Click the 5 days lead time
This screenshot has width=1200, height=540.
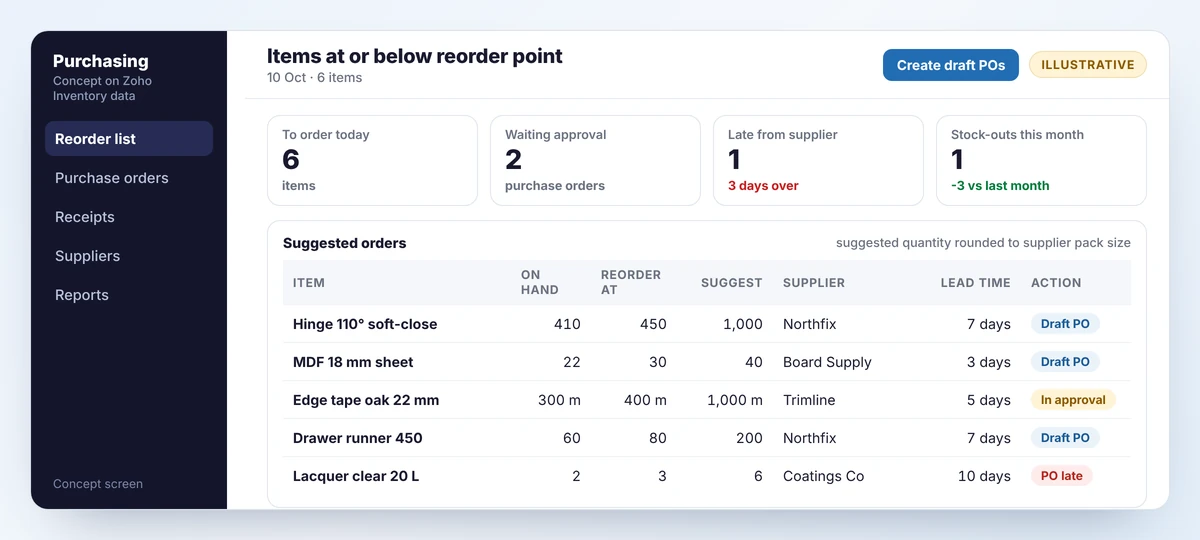[989, 400]
